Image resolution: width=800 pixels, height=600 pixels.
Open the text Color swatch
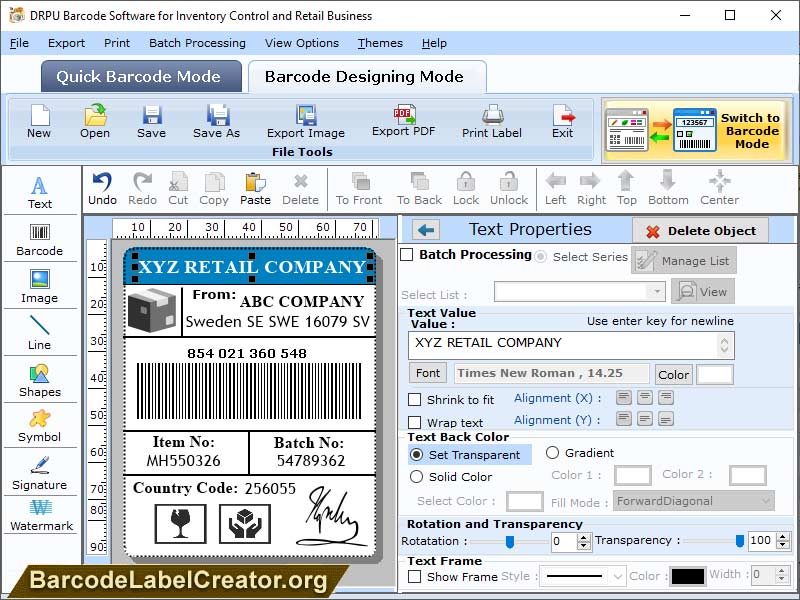tap(713, 372)
